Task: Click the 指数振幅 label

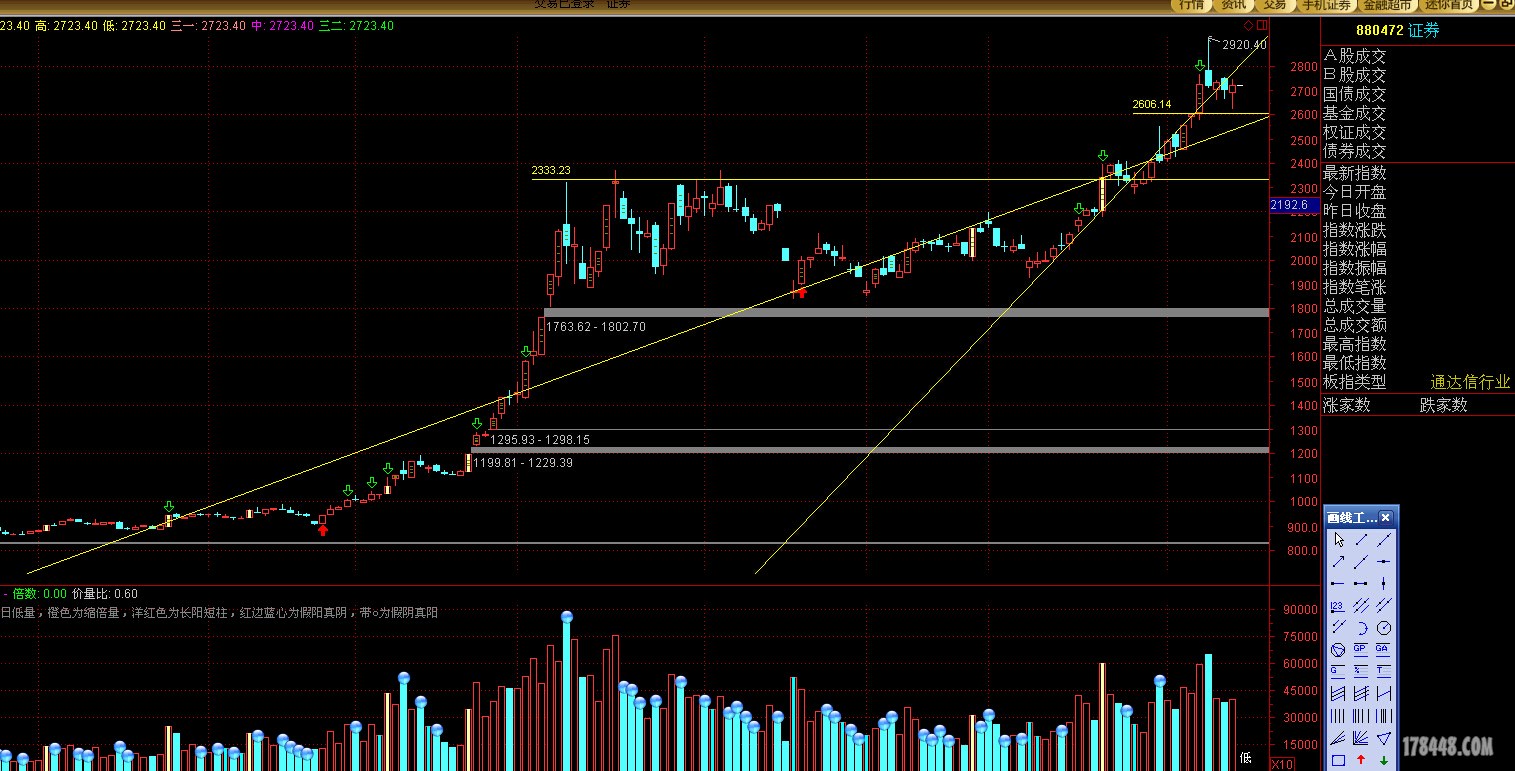Action: coord(1355,268)
